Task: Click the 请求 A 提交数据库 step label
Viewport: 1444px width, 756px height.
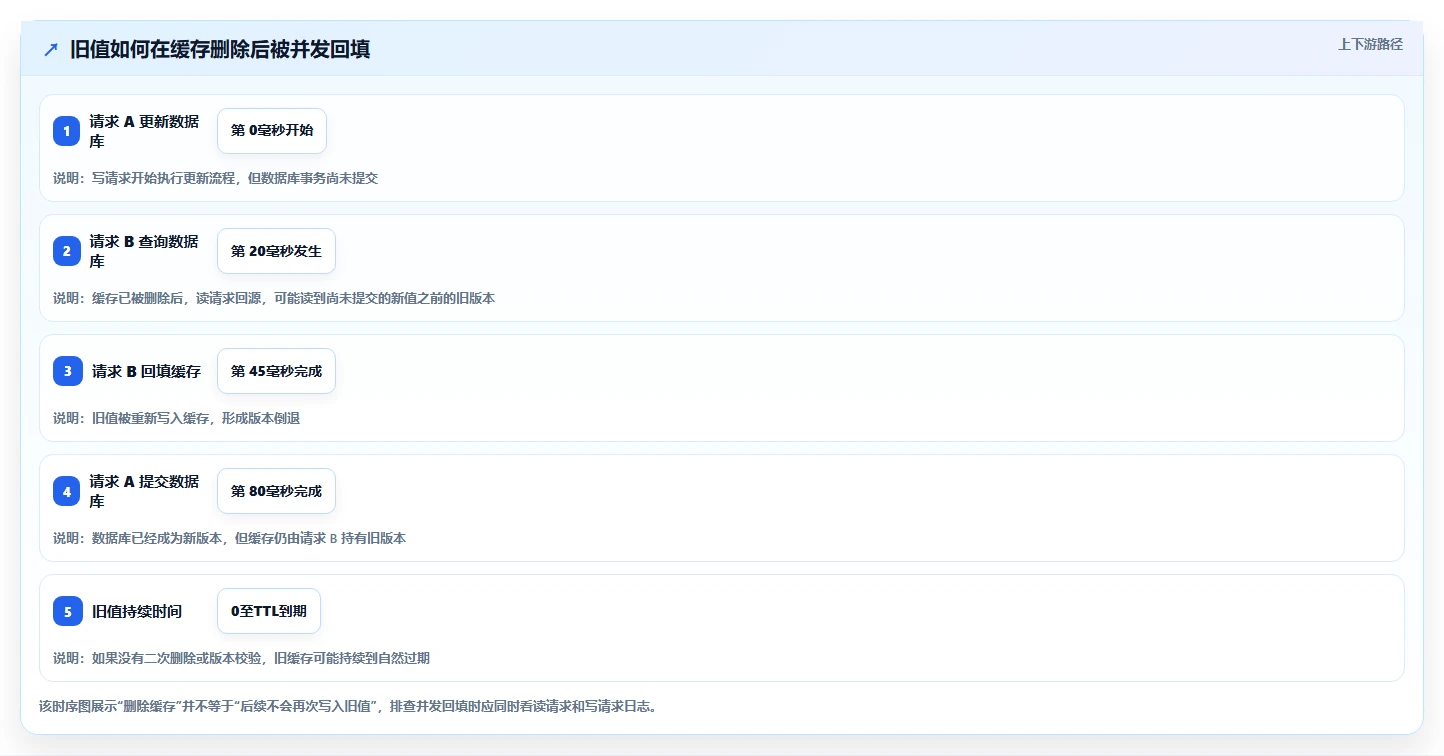Action: pos(144,491)
